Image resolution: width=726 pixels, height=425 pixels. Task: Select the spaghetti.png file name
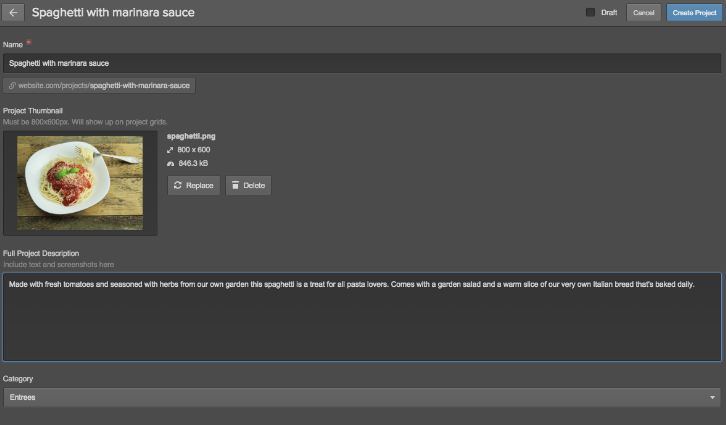191,136
